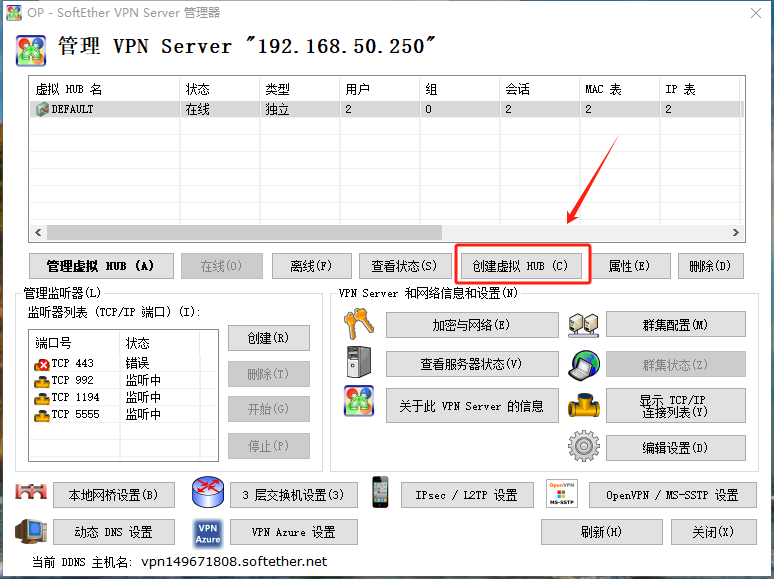Click the 状态 column header in hub list

[x=220, y=89]
